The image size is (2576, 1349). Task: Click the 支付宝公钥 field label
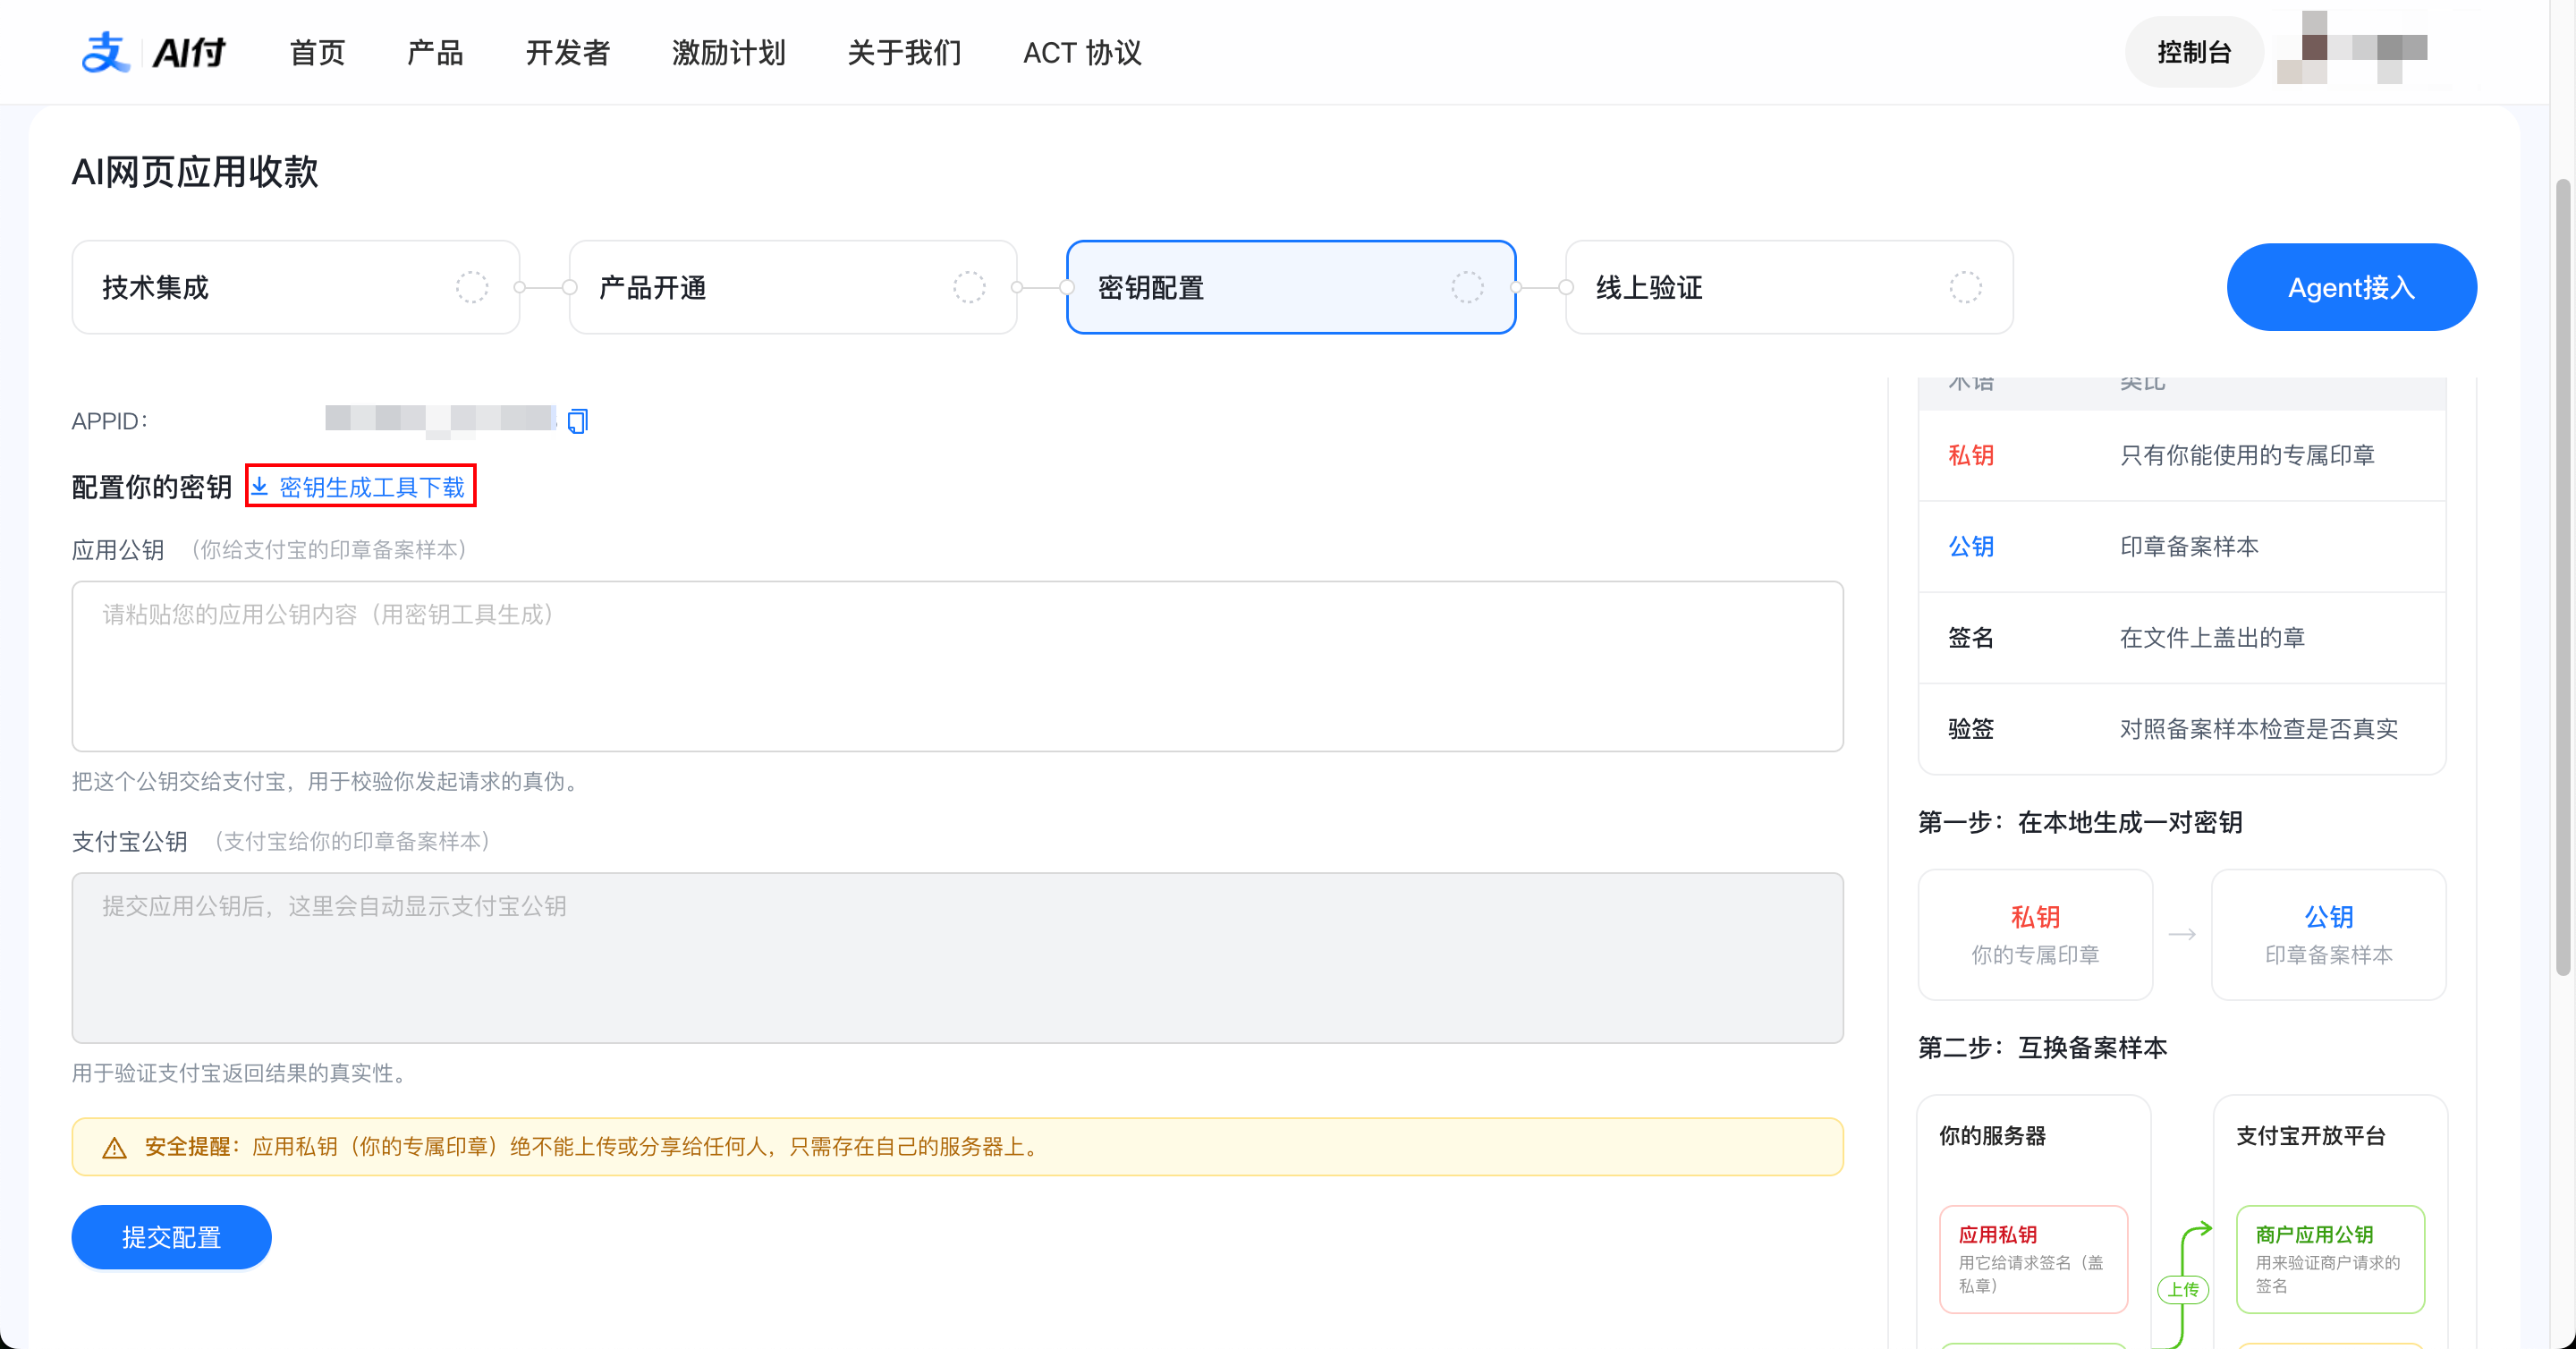pos(129,842)
